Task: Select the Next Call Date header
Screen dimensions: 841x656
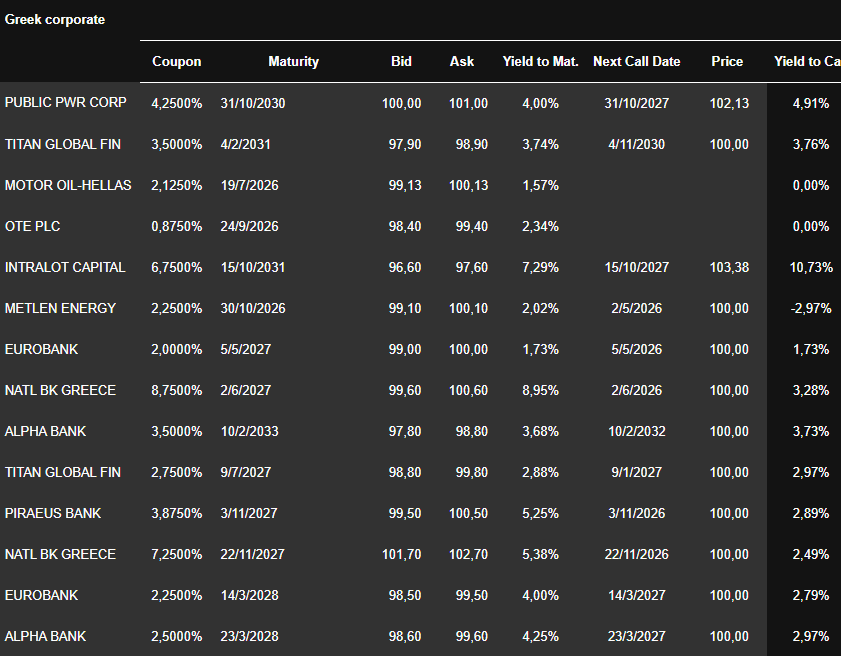Action: point(636,62)
